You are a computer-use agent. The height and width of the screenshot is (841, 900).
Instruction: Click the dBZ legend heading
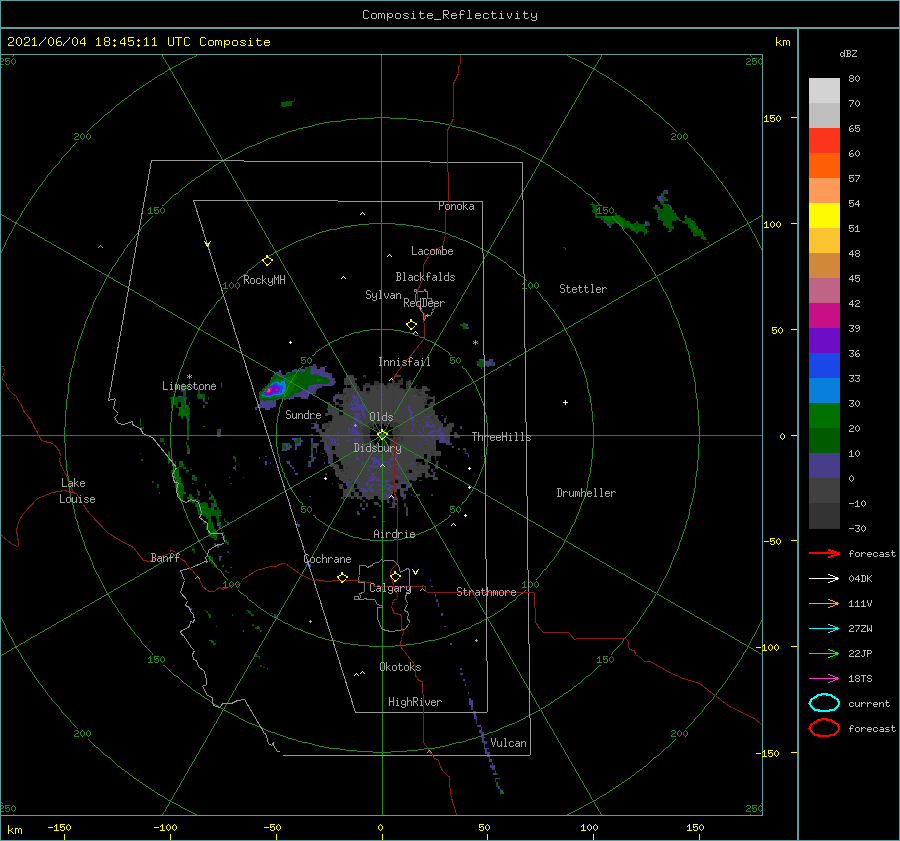pyautogui.click(x=848, y=53)
